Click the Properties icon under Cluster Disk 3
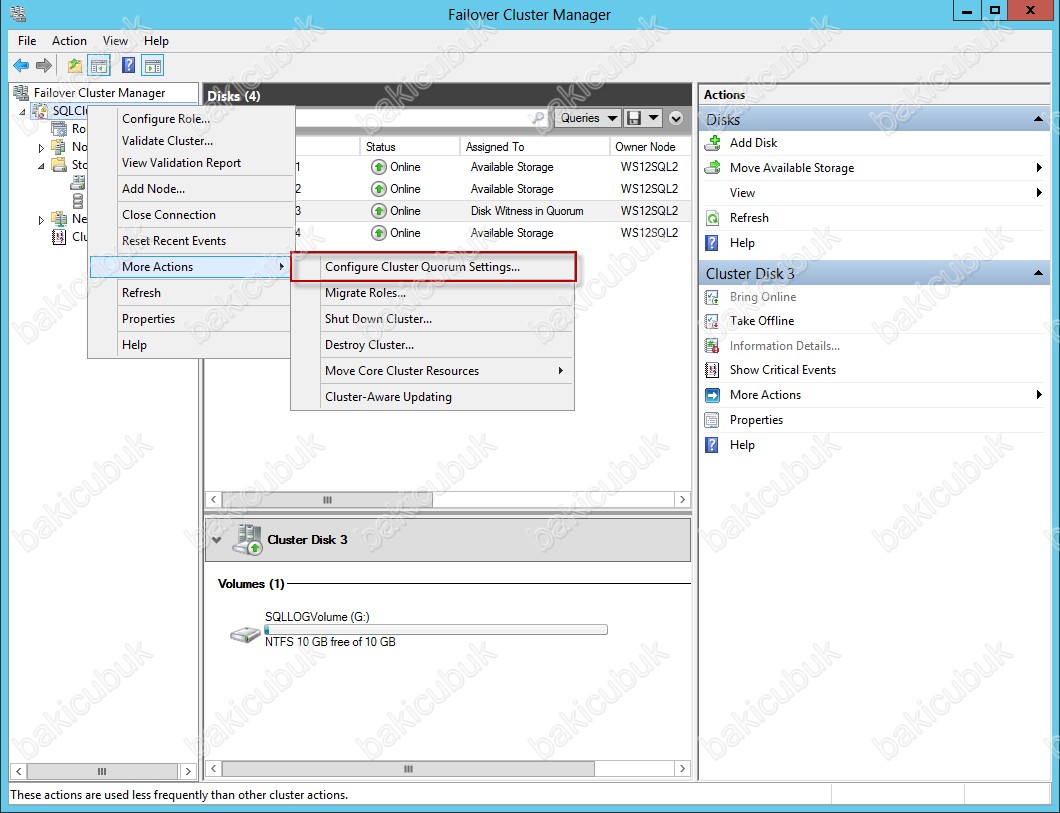The width and height of the screenshot is (1060, 813). tap(712, 420)
